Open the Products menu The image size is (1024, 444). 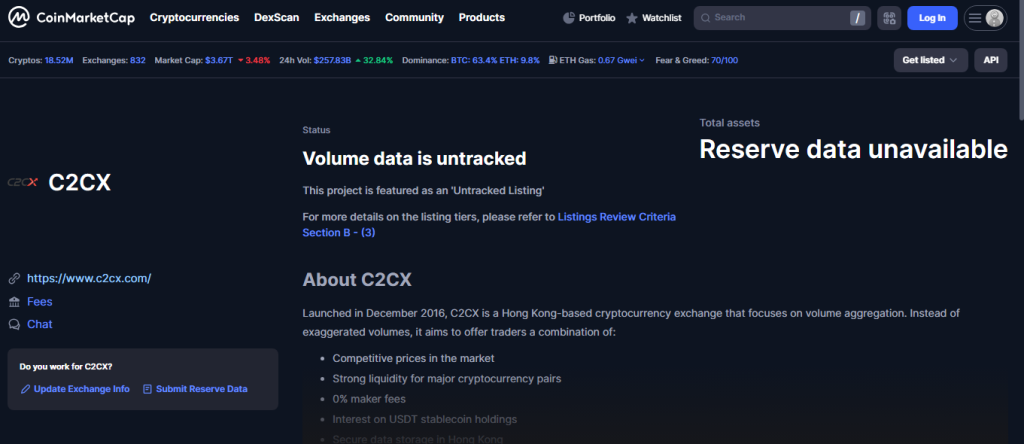(x=481, y=18)
